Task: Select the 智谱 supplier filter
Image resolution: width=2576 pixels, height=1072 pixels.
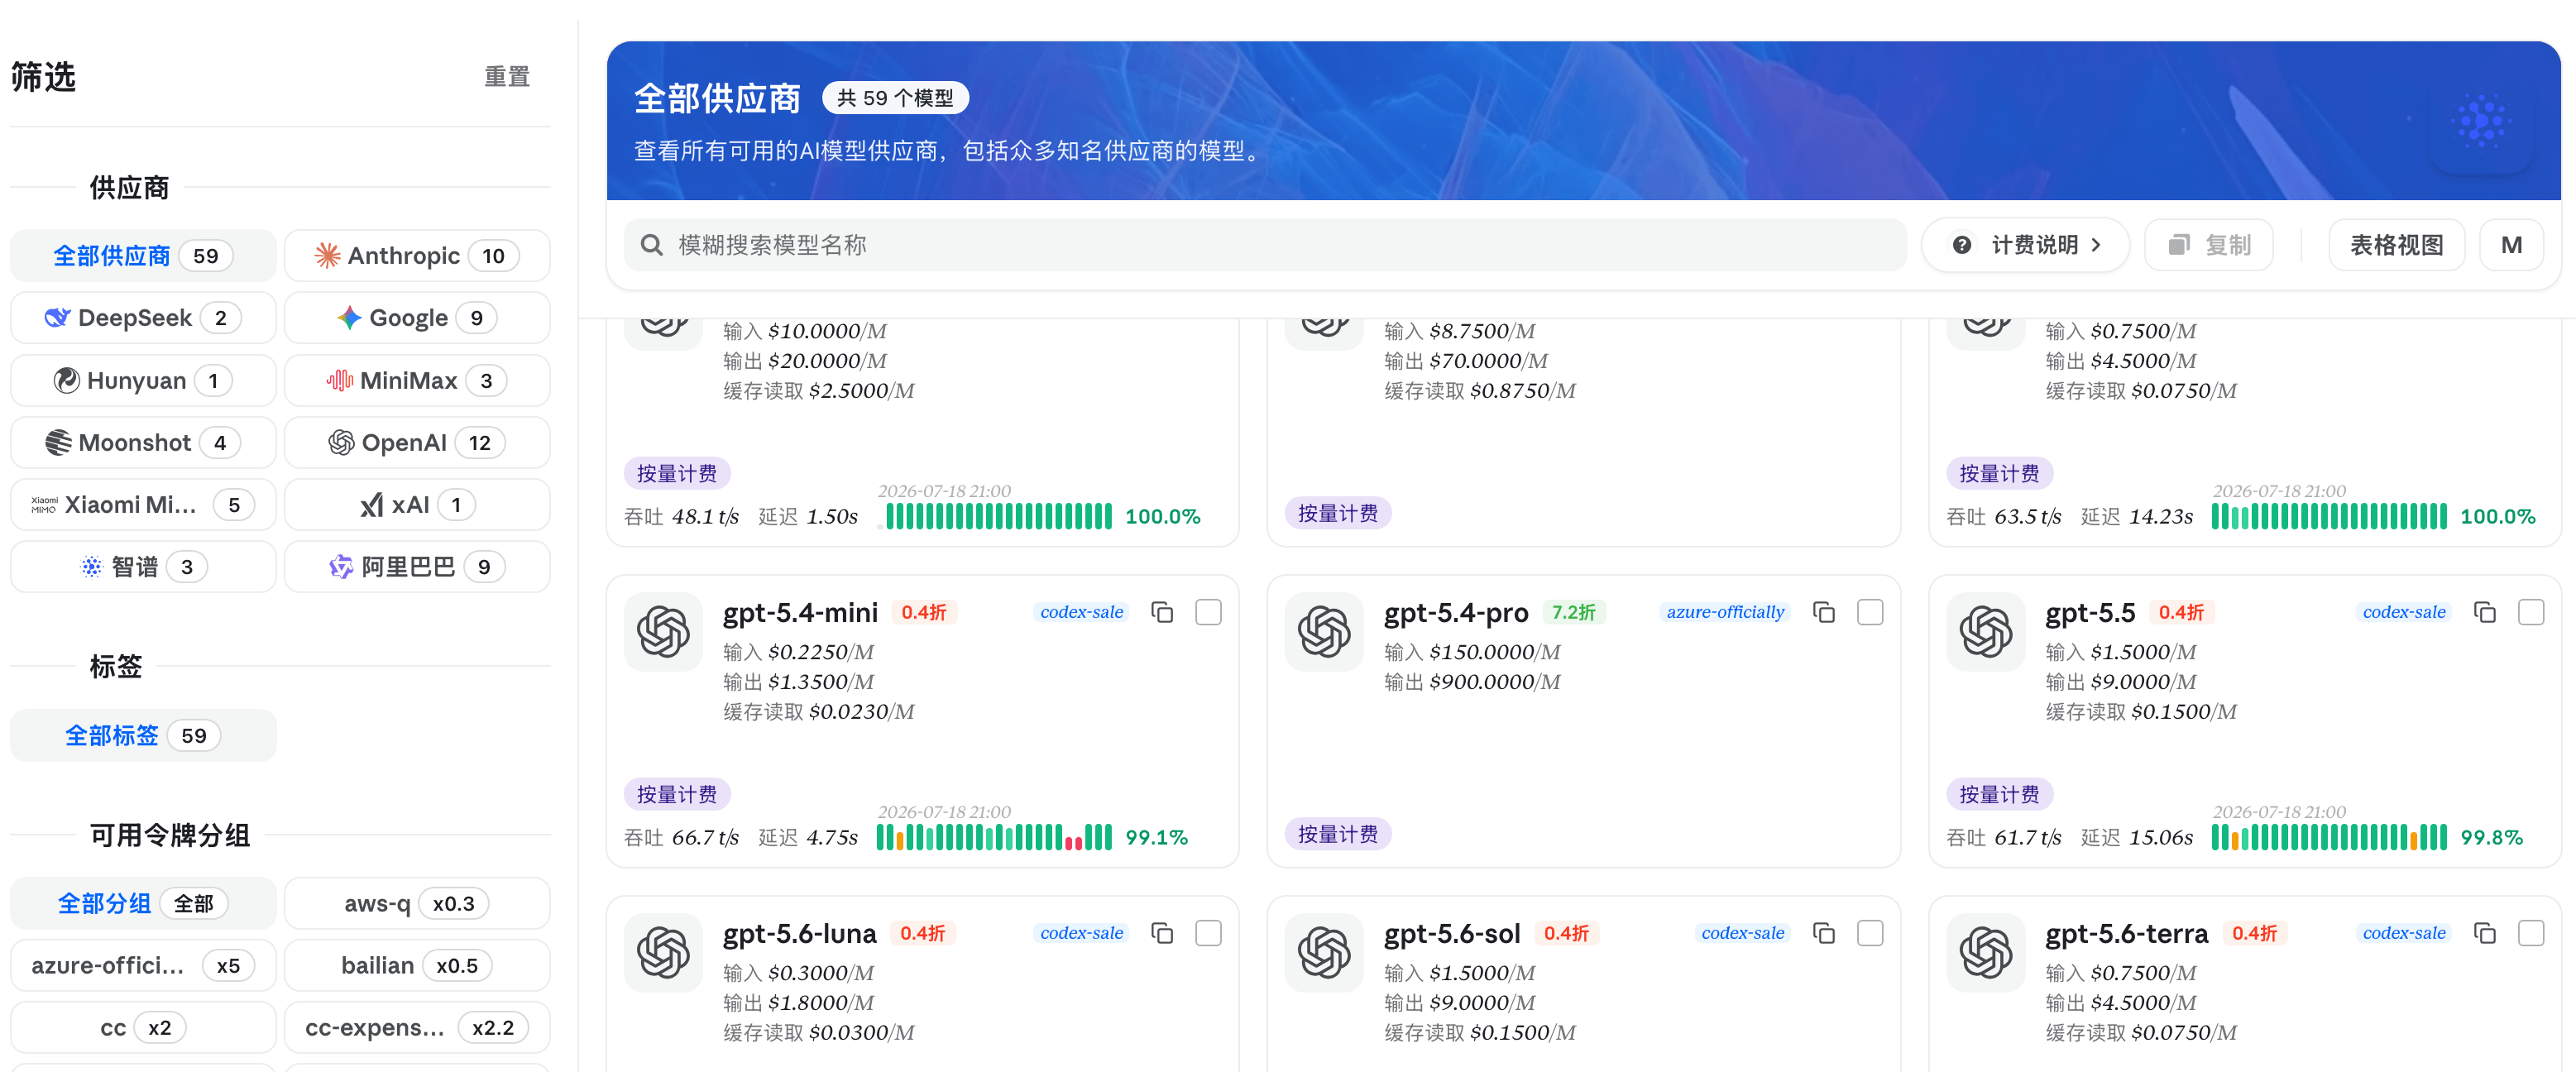Action: pyautogui.click(x=143, y=567)
